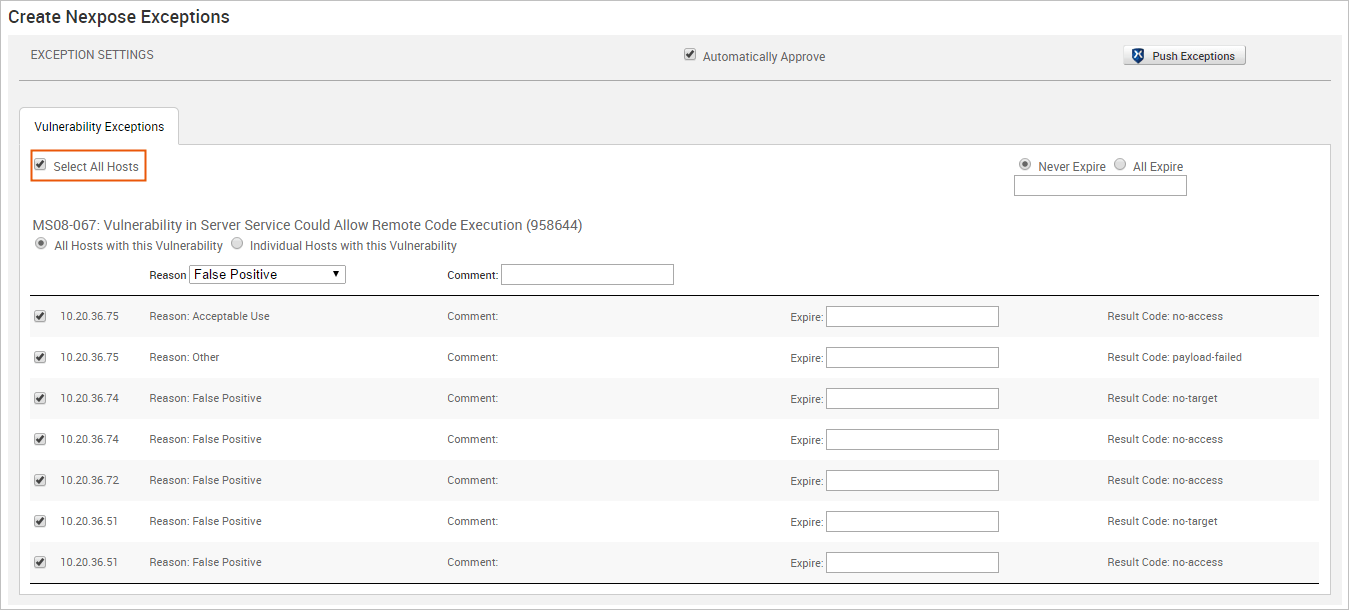Toggle checkbox for 10.20.36.75 payload-failed row
This screenshot has height=610, width=1349.
40,357
